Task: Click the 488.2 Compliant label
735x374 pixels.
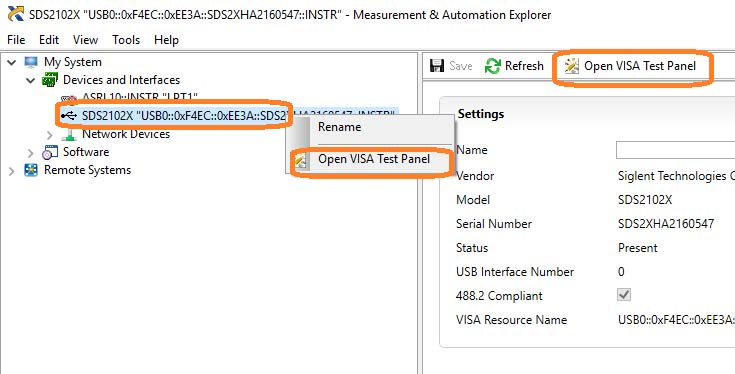Action: pyautogui.click(x=499, y=296)
